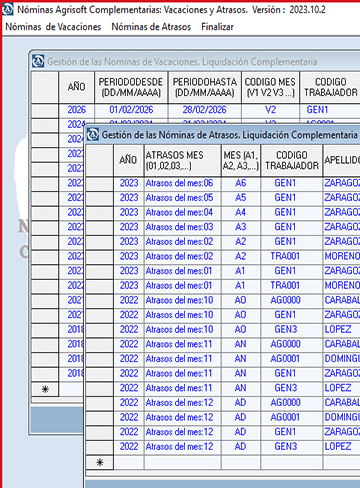The height and width of the screenshot is (488, 360).
Task: Select TRA001 cell in the A2 row
Action: [x=292, y=256]
